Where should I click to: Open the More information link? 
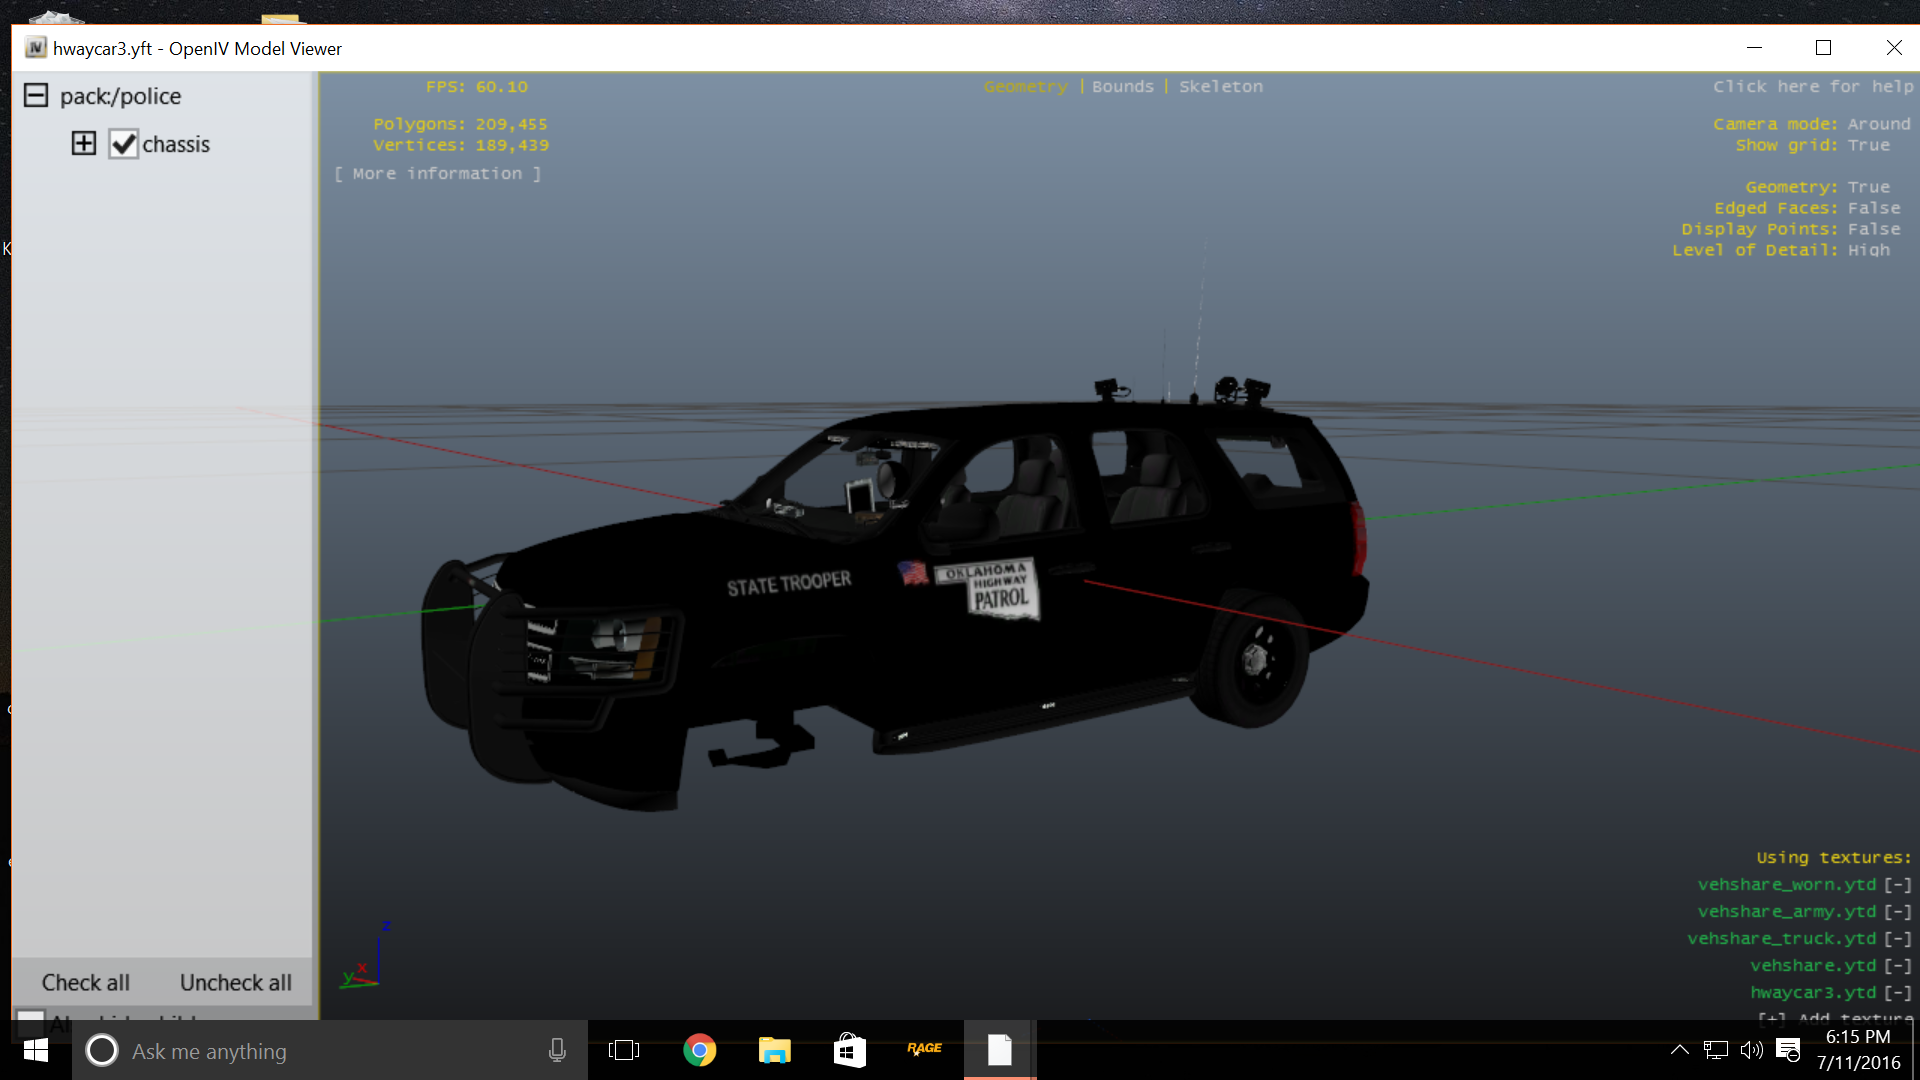pyautogui.click(x=437, y=174)
